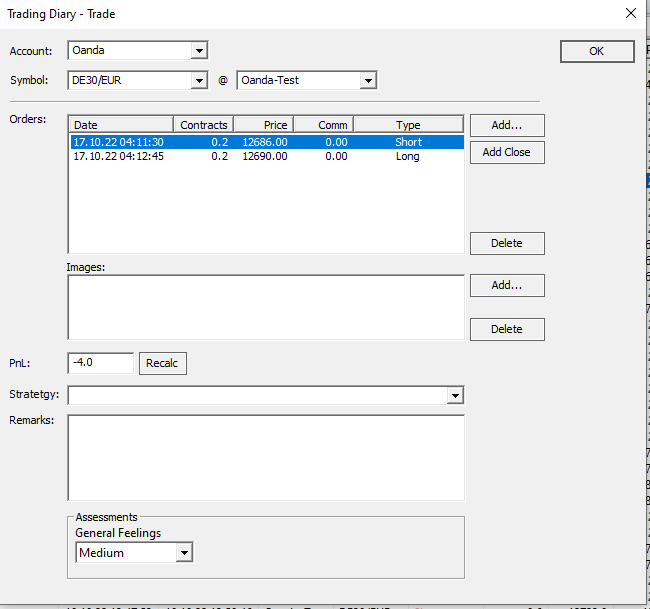Delete image using Images Delete button
This screenshot has height=609, width=650.
[507, 329]
